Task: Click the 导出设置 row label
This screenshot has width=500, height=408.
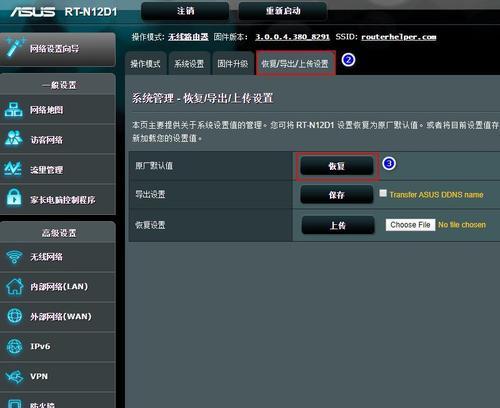Action: click(x=150, y=194)
